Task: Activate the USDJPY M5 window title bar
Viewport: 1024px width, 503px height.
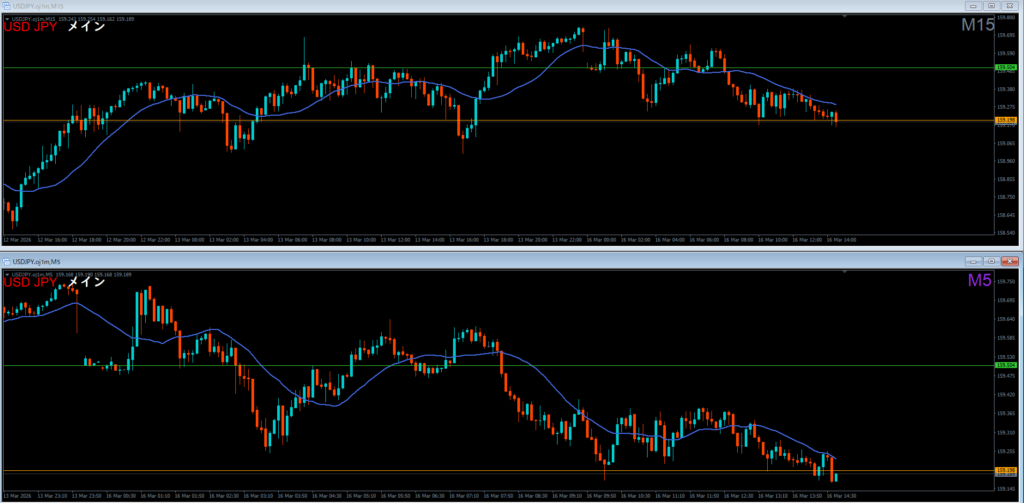Action: click(400, 260)
